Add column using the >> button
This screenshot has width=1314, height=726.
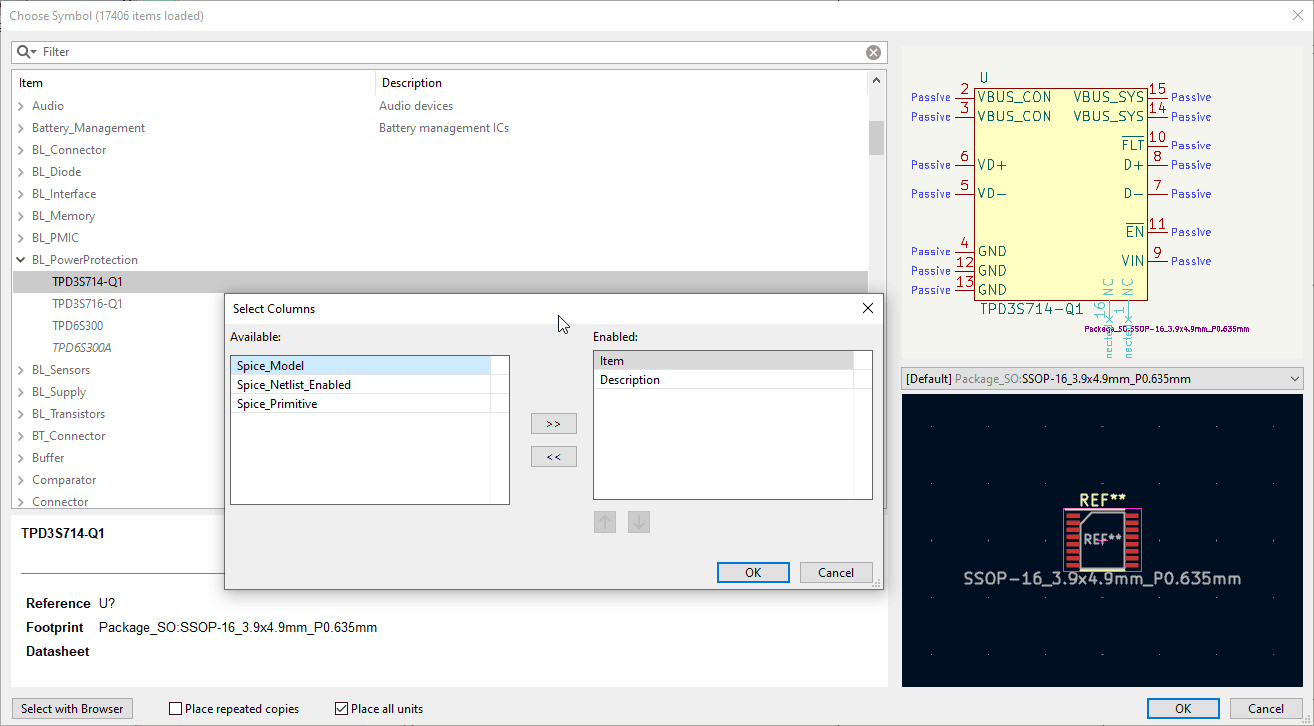pos(553,424)
